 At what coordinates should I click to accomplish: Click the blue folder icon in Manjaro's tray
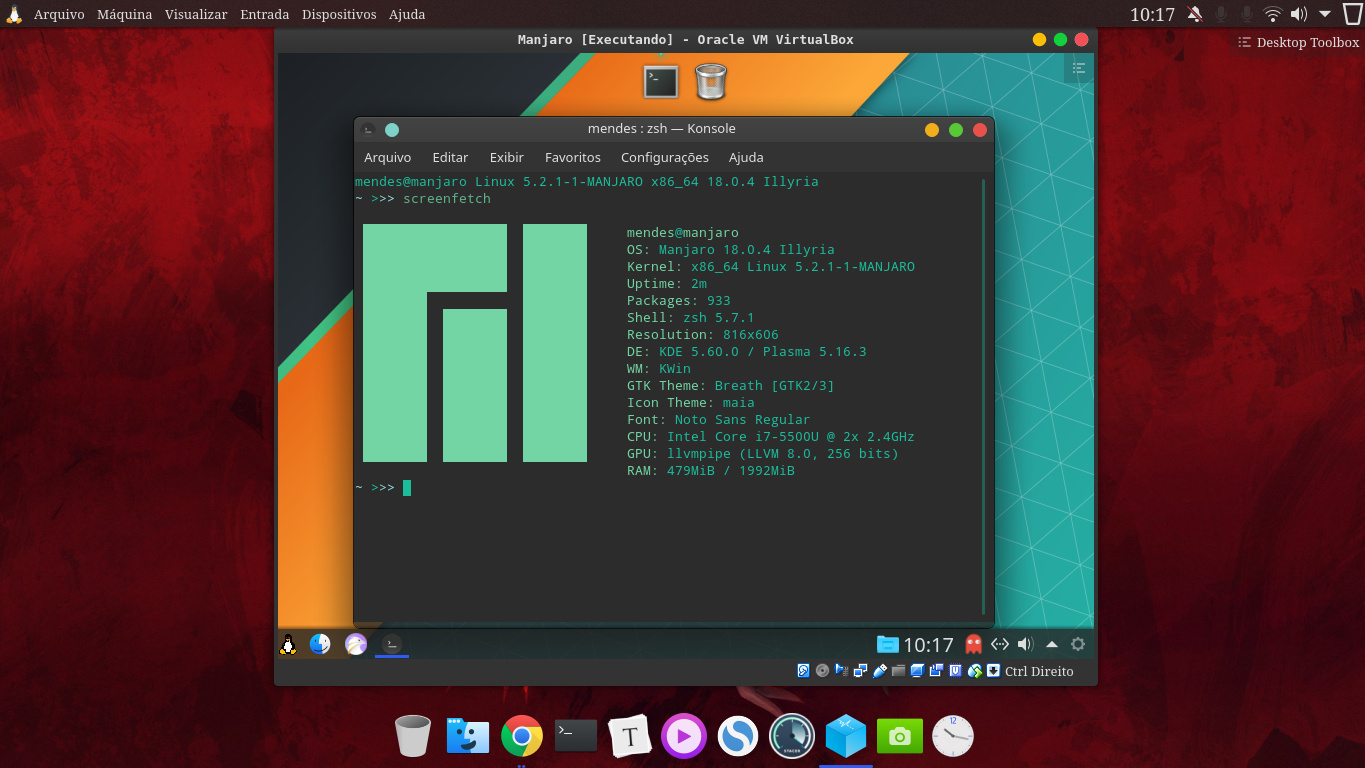point(887,645)
